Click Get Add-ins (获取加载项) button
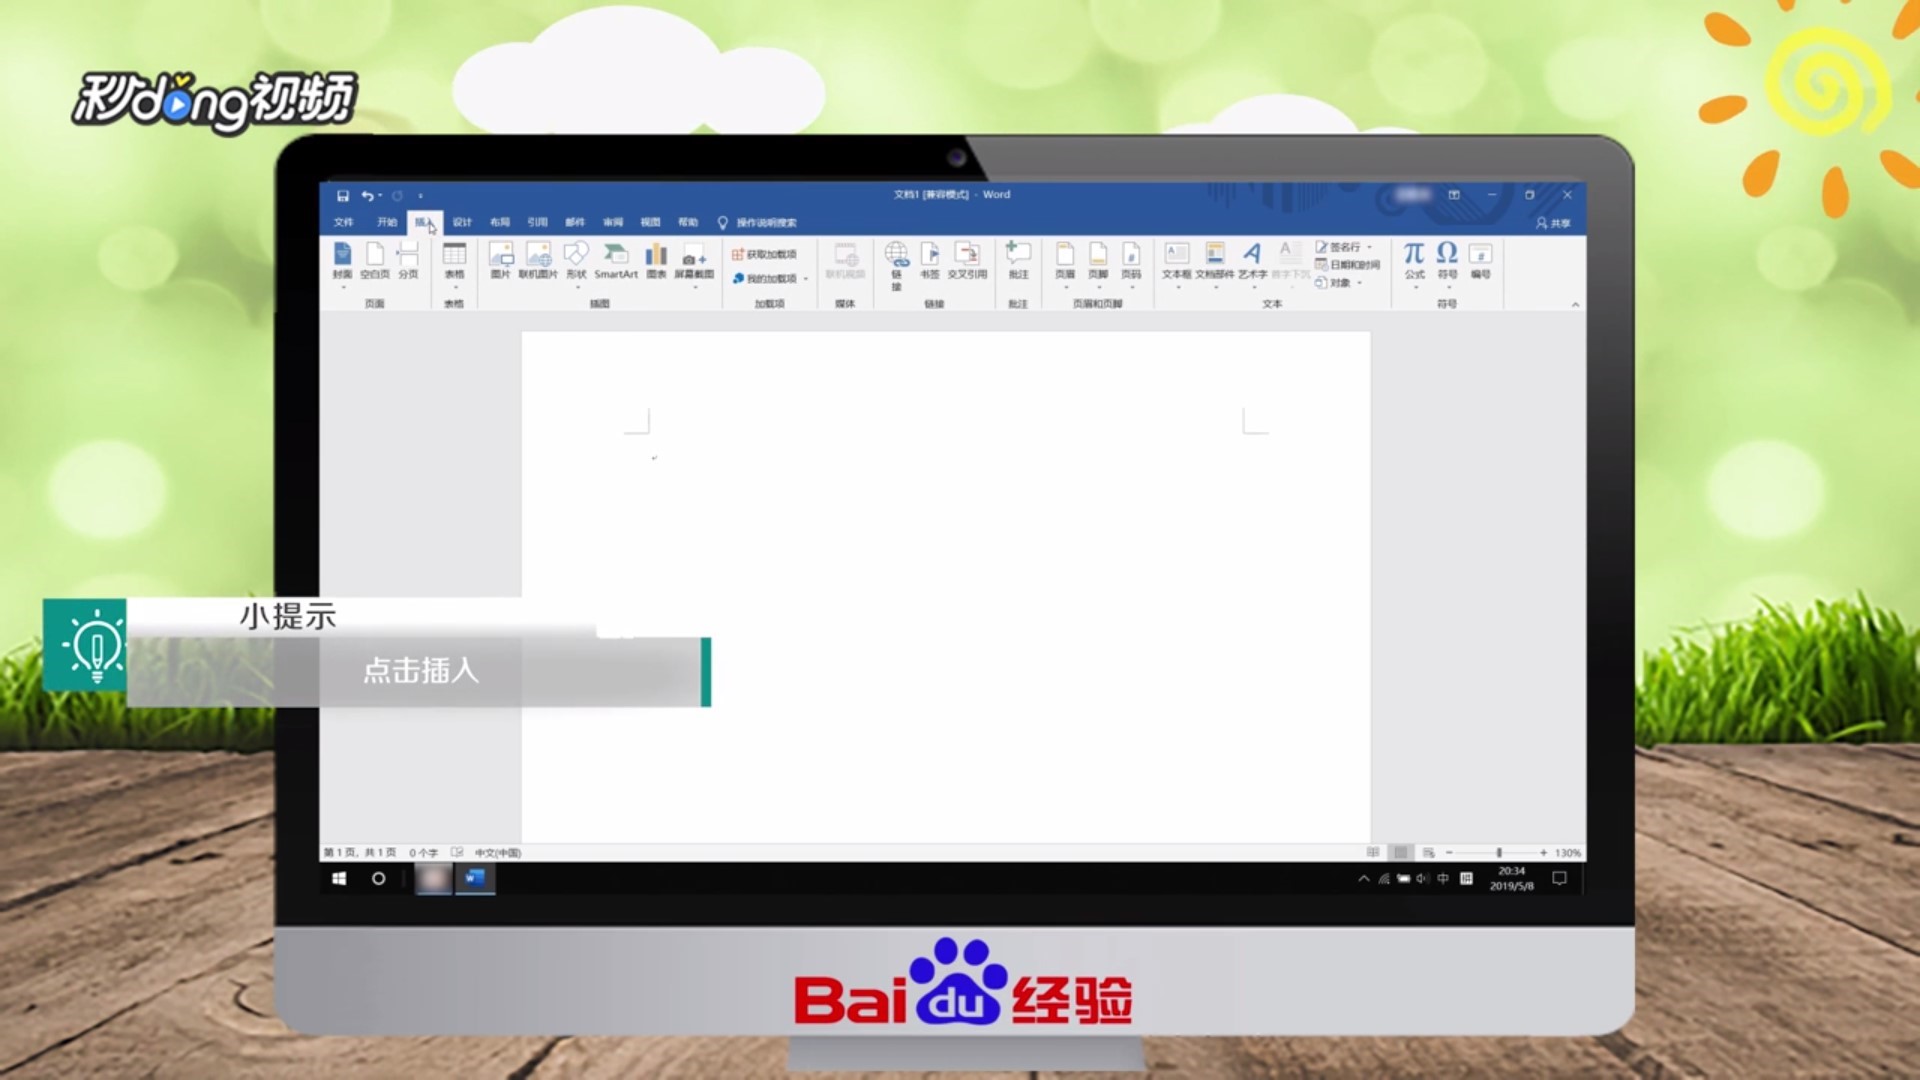 (764, 255)
